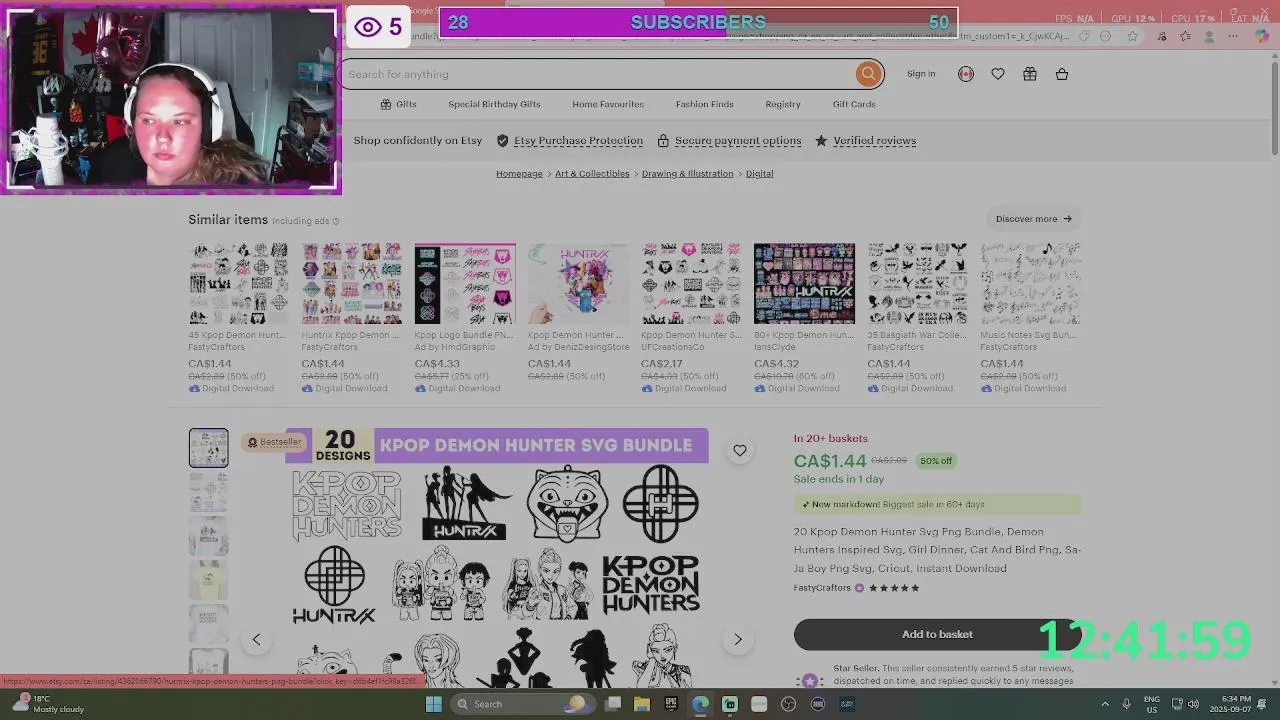Open Gift Cards link in navigation
The image size is (1280, 720).
tap(854, 104)
